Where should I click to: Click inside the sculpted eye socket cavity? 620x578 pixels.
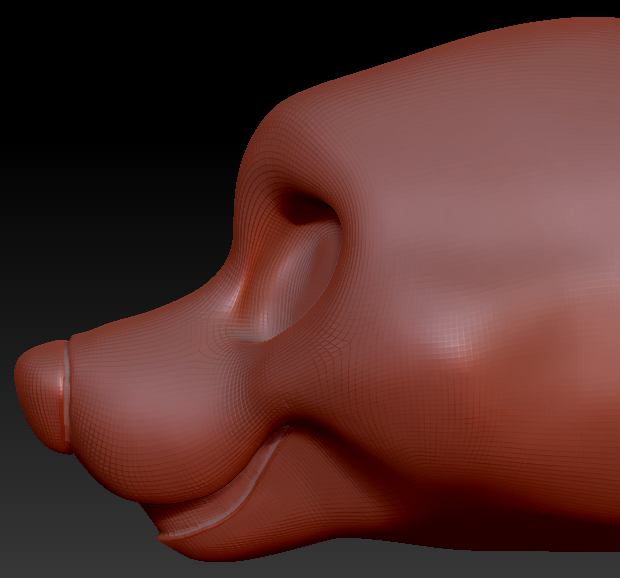pos(293,265)
